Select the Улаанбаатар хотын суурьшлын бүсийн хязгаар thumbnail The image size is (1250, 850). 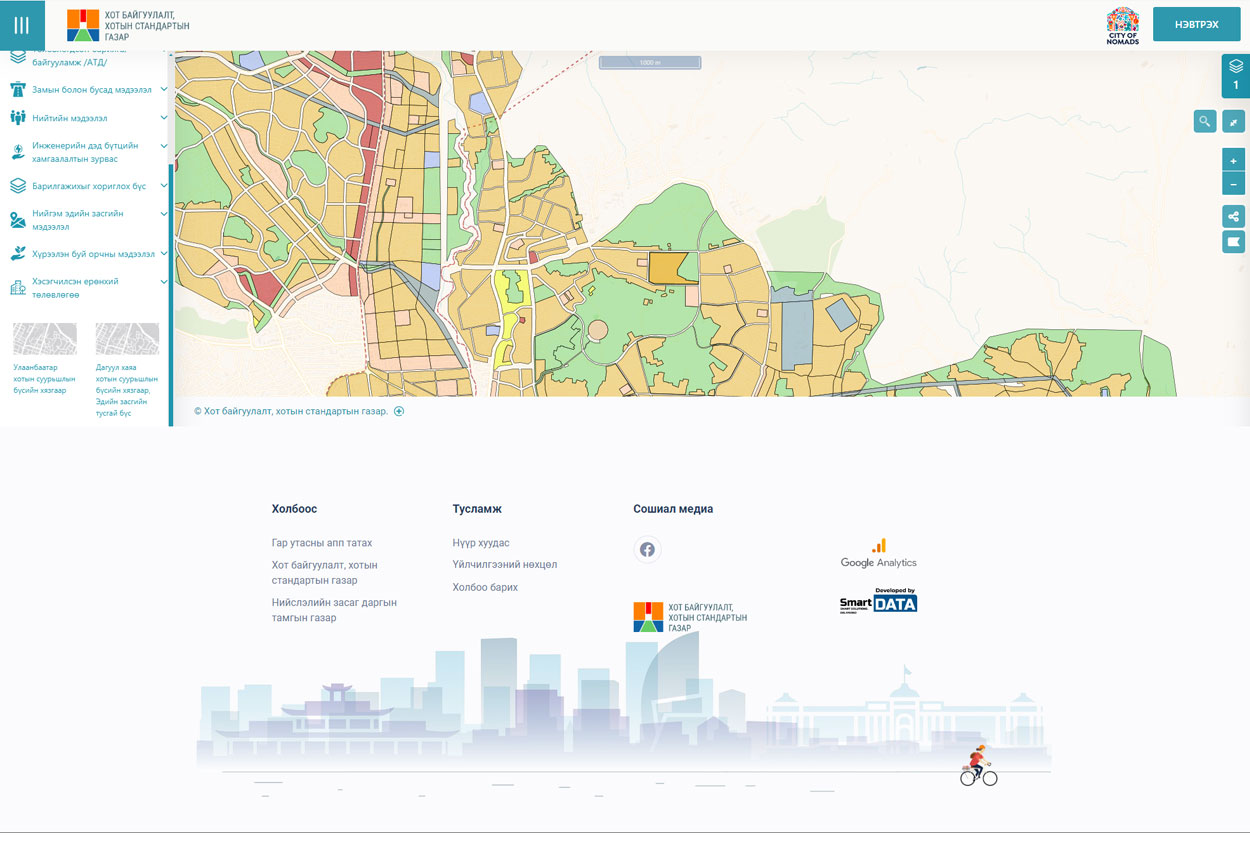(x=45, y=340)
